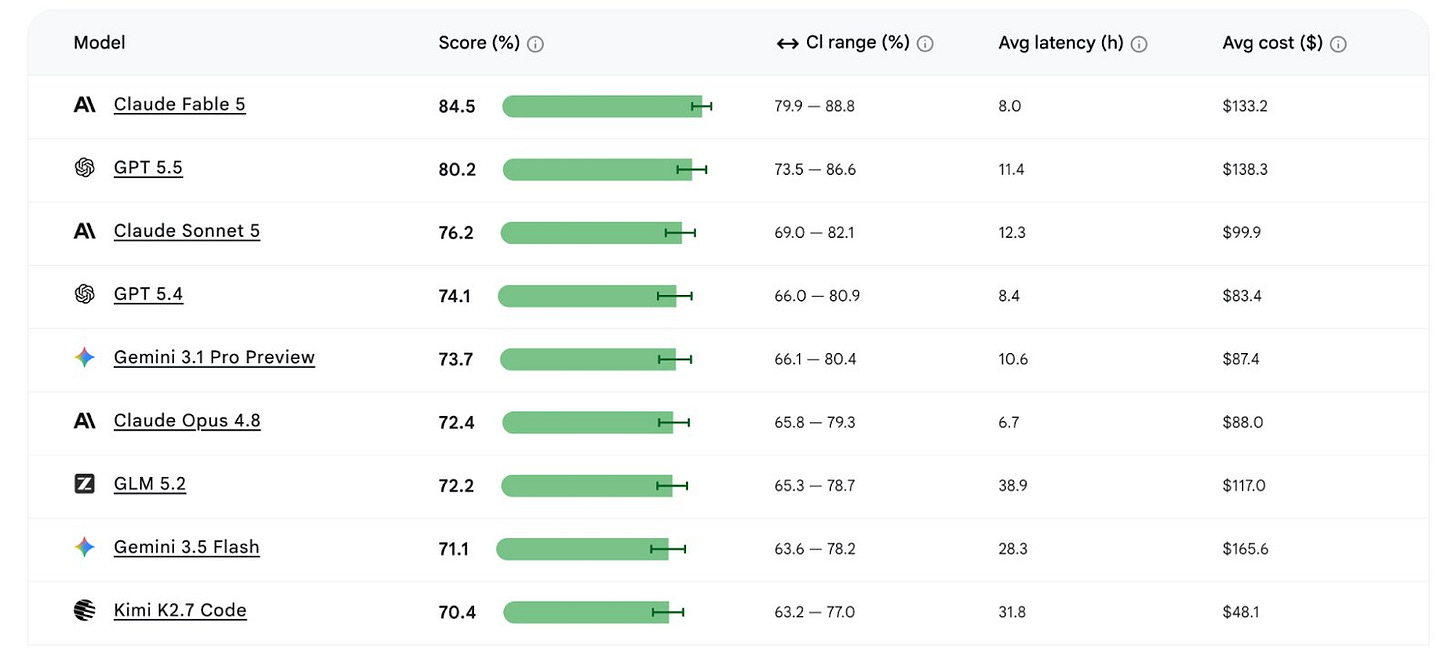Click the Gemini sparkle icon beside Gemini 3.1 Pro Preview

85,358
